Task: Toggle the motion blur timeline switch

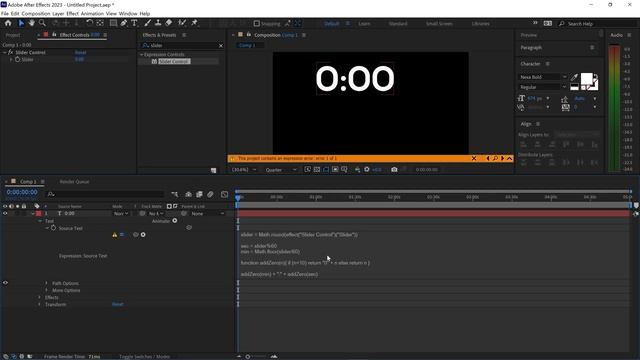Action: coord(210,194)
